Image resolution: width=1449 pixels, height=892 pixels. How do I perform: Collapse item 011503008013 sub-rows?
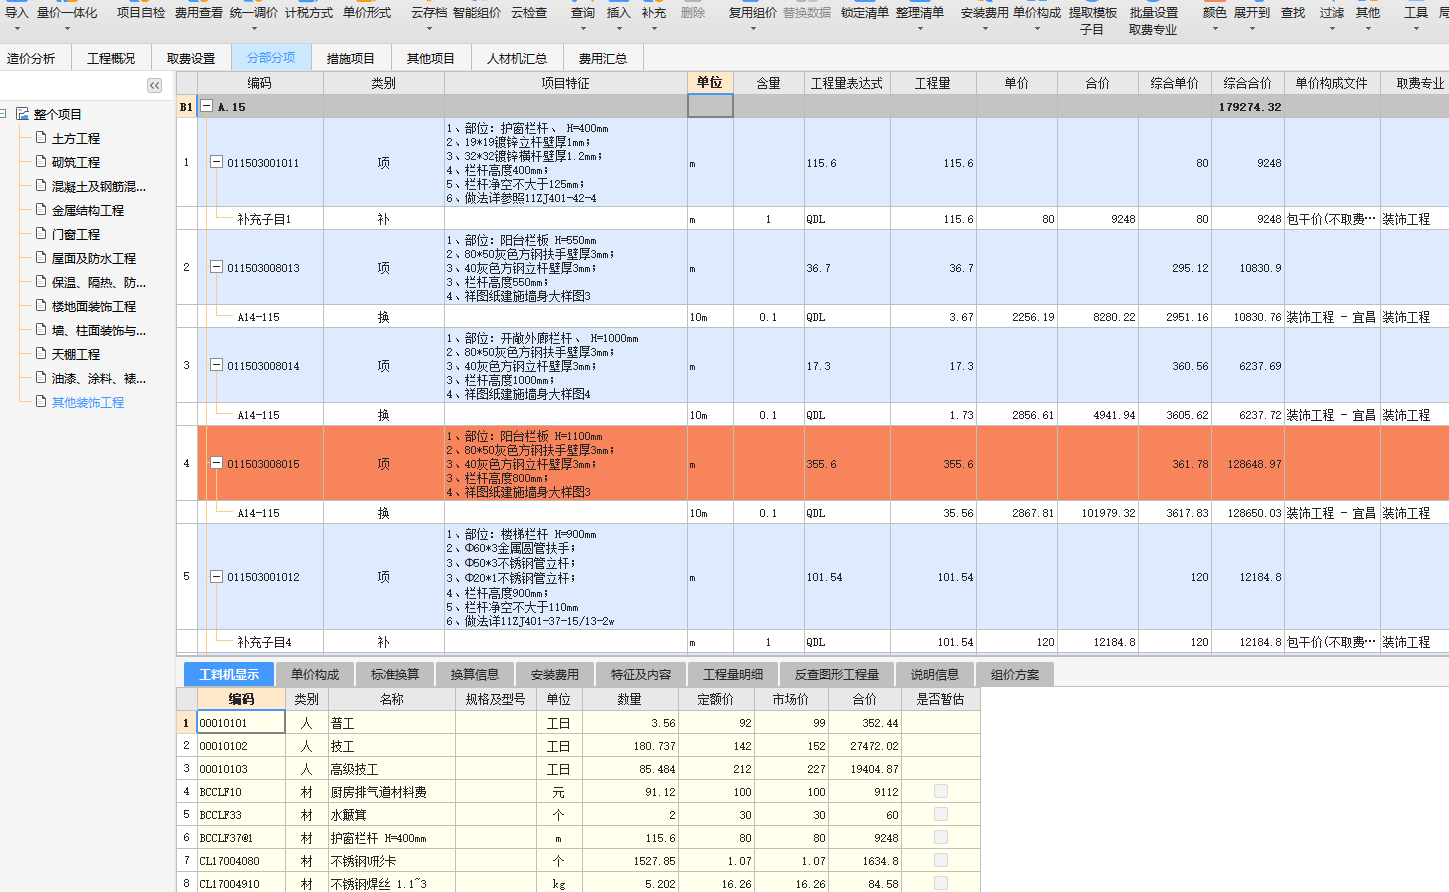(216, 267)
